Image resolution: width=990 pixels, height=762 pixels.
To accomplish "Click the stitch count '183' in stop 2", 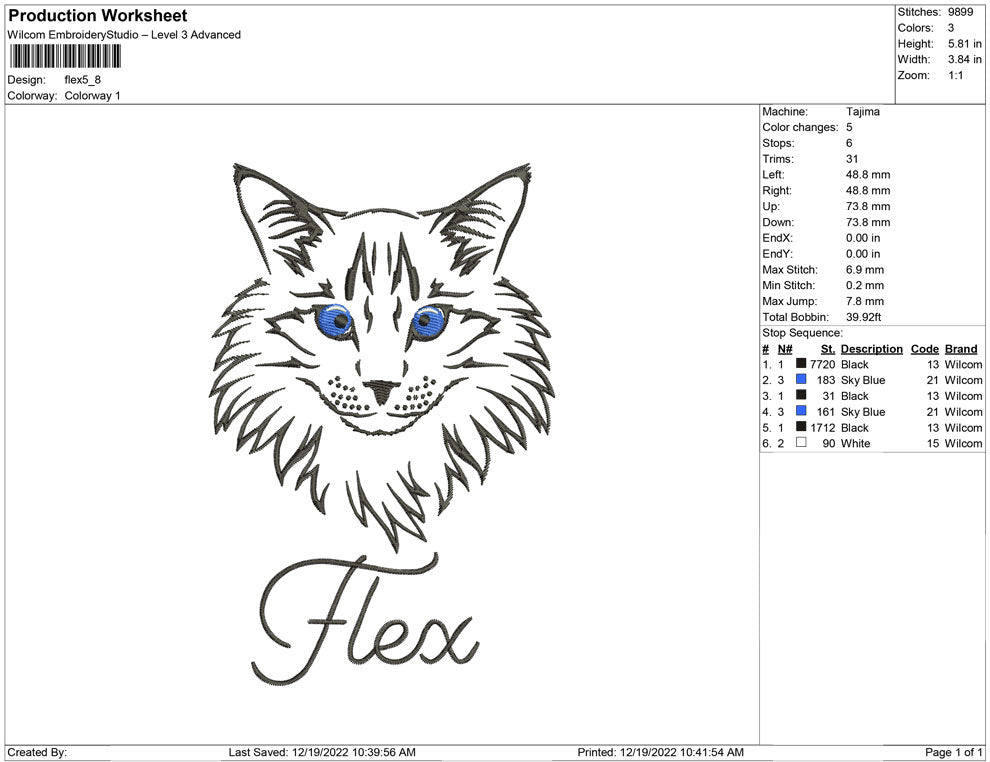I will pyautogui.click(x=825, y=380).
